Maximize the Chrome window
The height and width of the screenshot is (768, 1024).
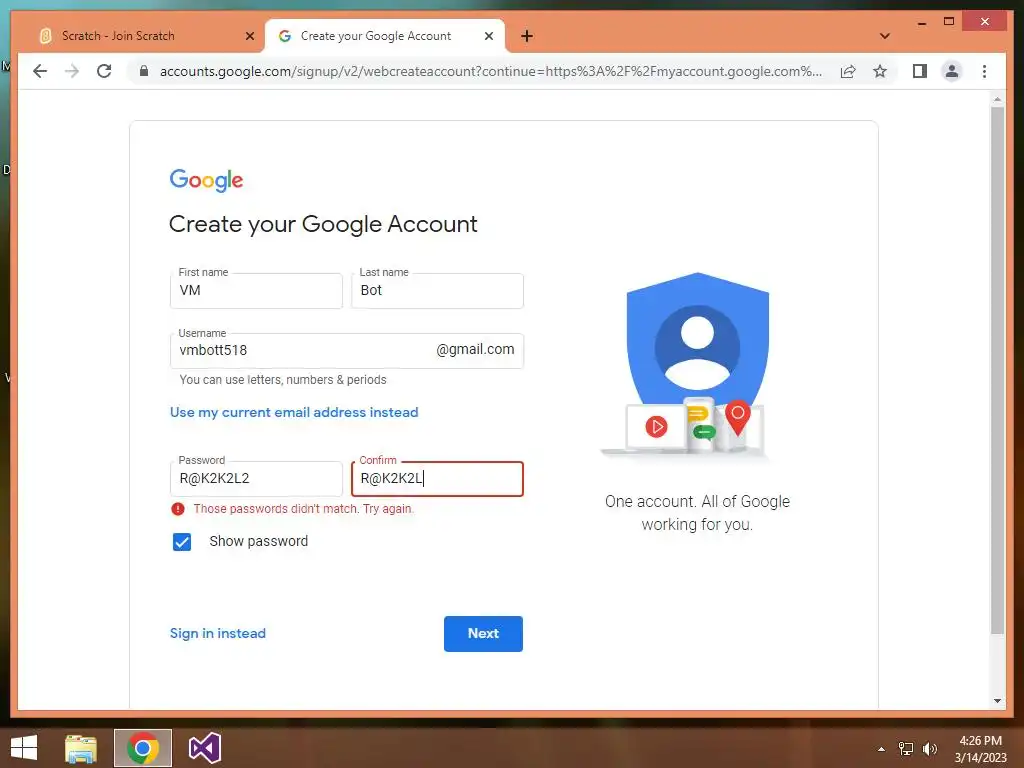(x=949, y=22)
